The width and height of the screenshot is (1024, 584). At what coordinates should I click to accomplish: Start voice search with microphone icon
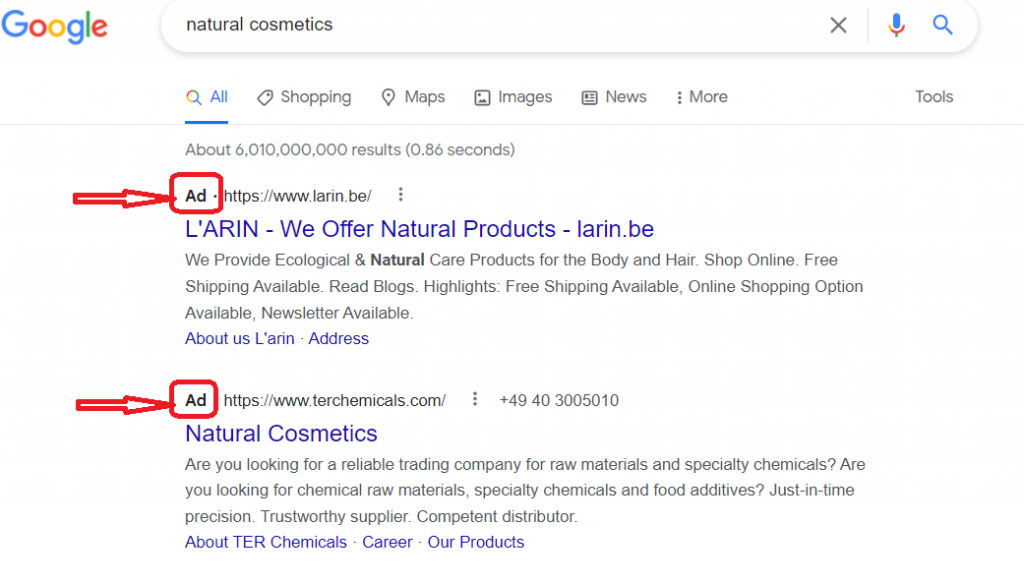896,25
